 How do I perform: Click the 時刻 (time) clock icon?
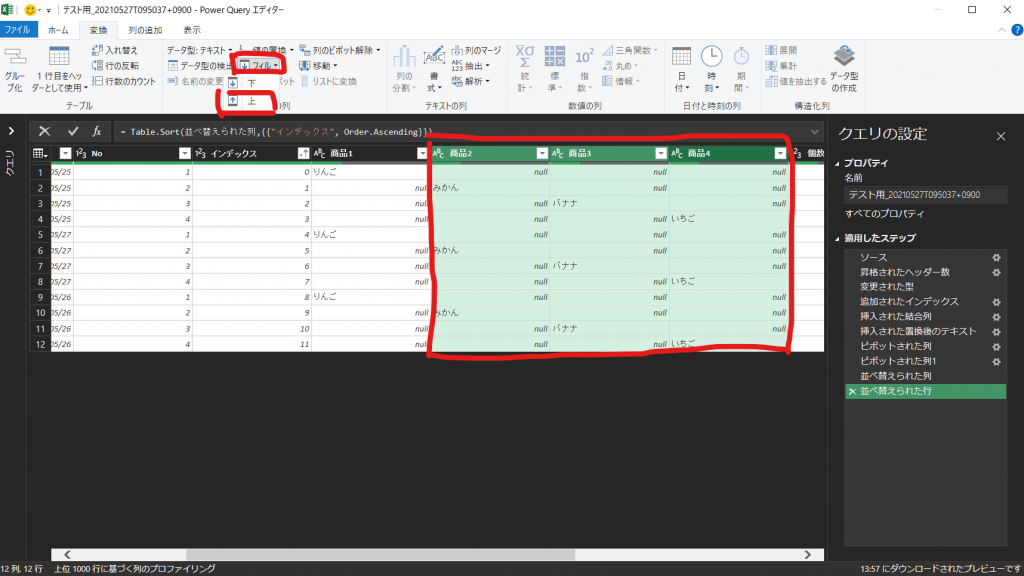(711, 58)
